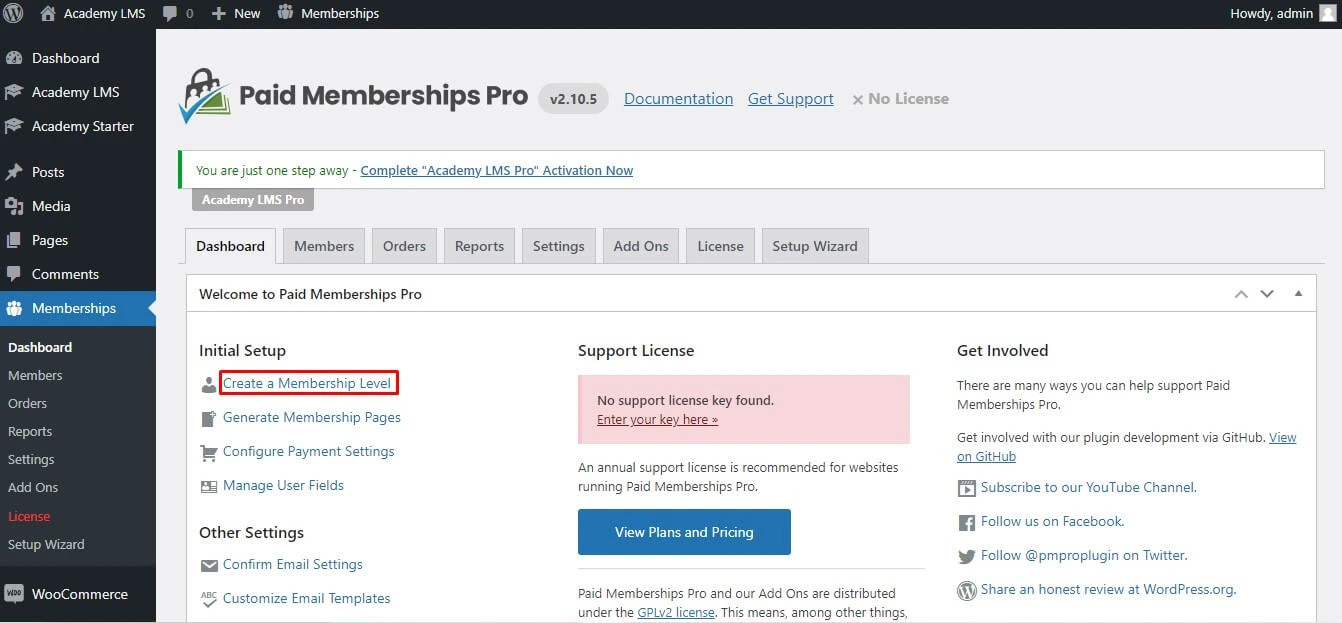Subscribe to our YouTube Channel link
This screenshot has width=1342, height=623.
(1087, 487)
